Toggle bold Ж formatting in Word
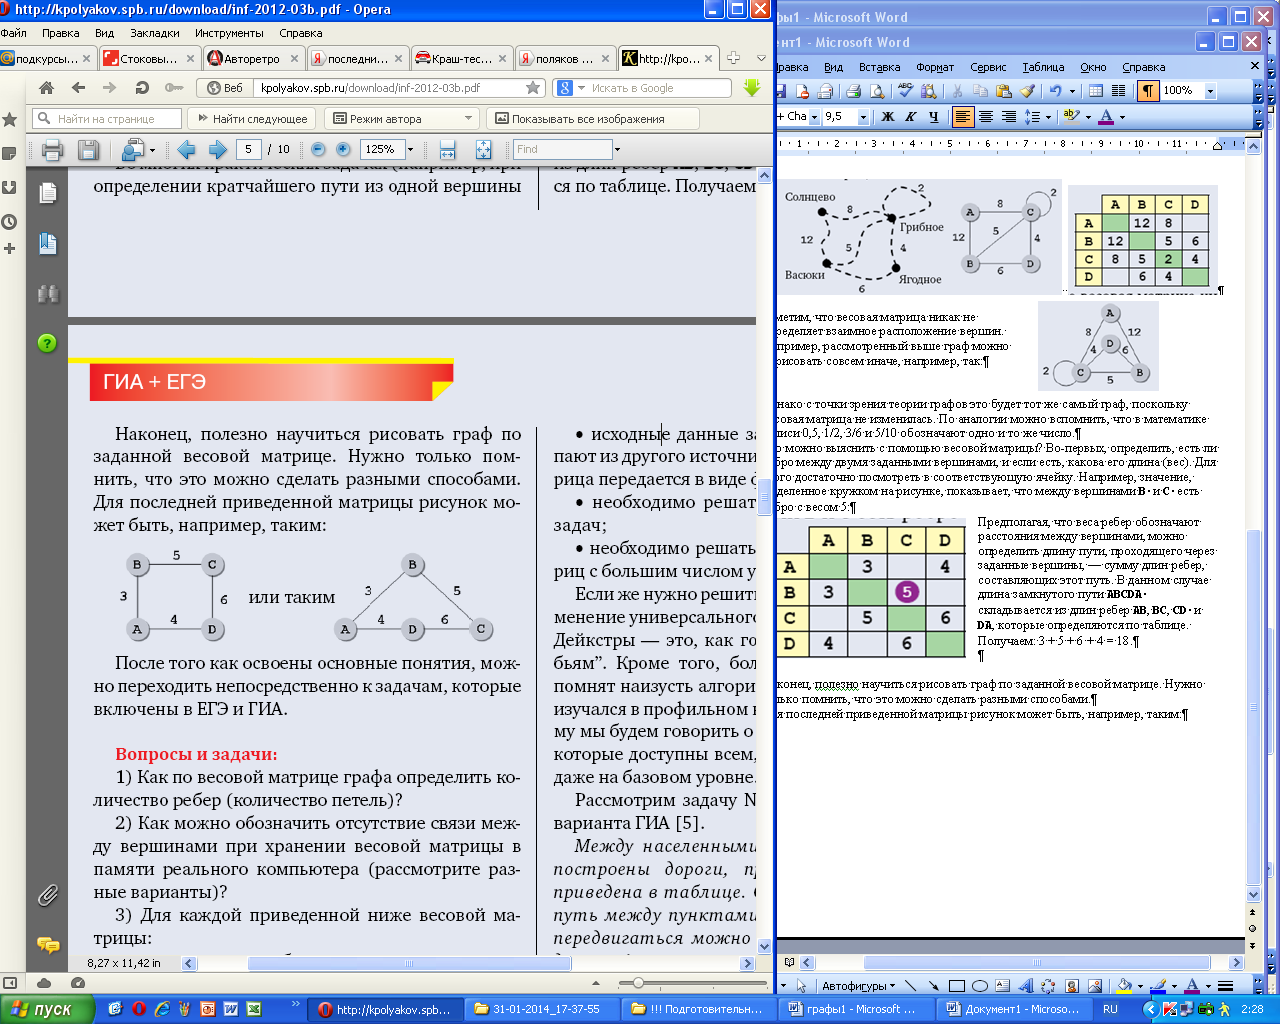The width and height of the screenshot is (1280, 1024). coord(887,117)
